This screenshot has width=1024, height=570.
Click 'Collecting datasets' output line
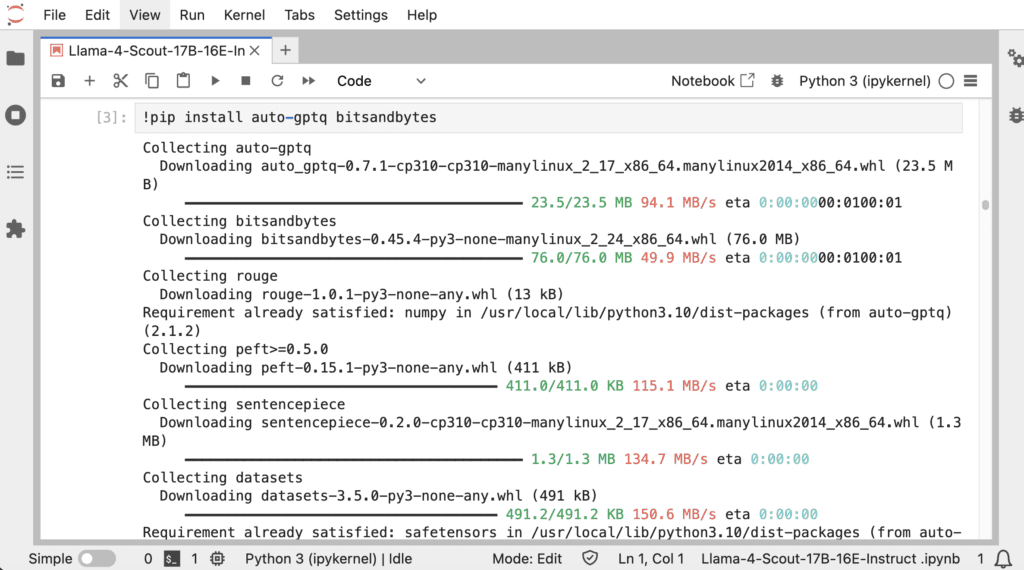[223, 477]
